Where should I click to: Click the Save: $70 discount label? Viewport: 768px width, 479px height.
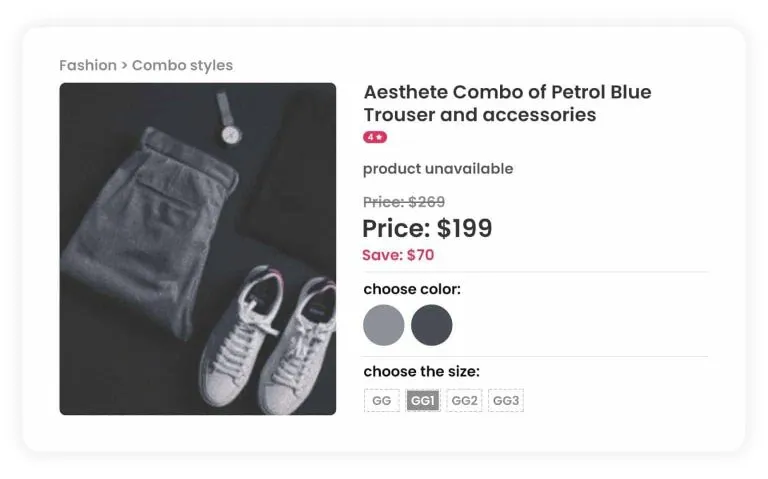[398, 255]
